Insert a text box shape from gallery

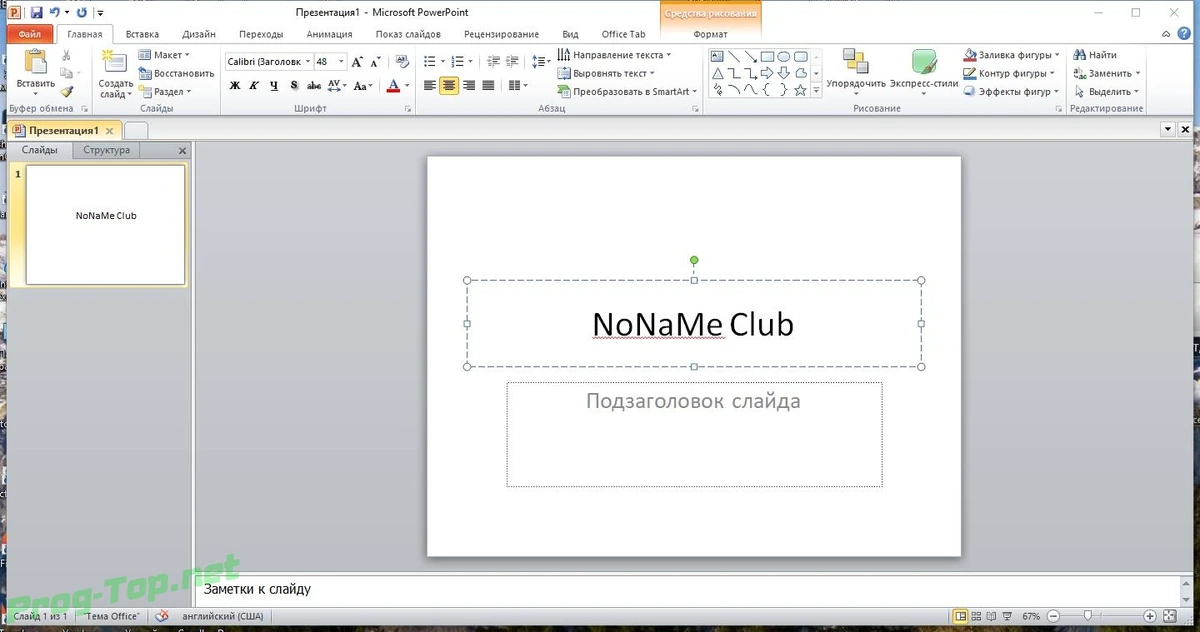[x=716, y=57]
